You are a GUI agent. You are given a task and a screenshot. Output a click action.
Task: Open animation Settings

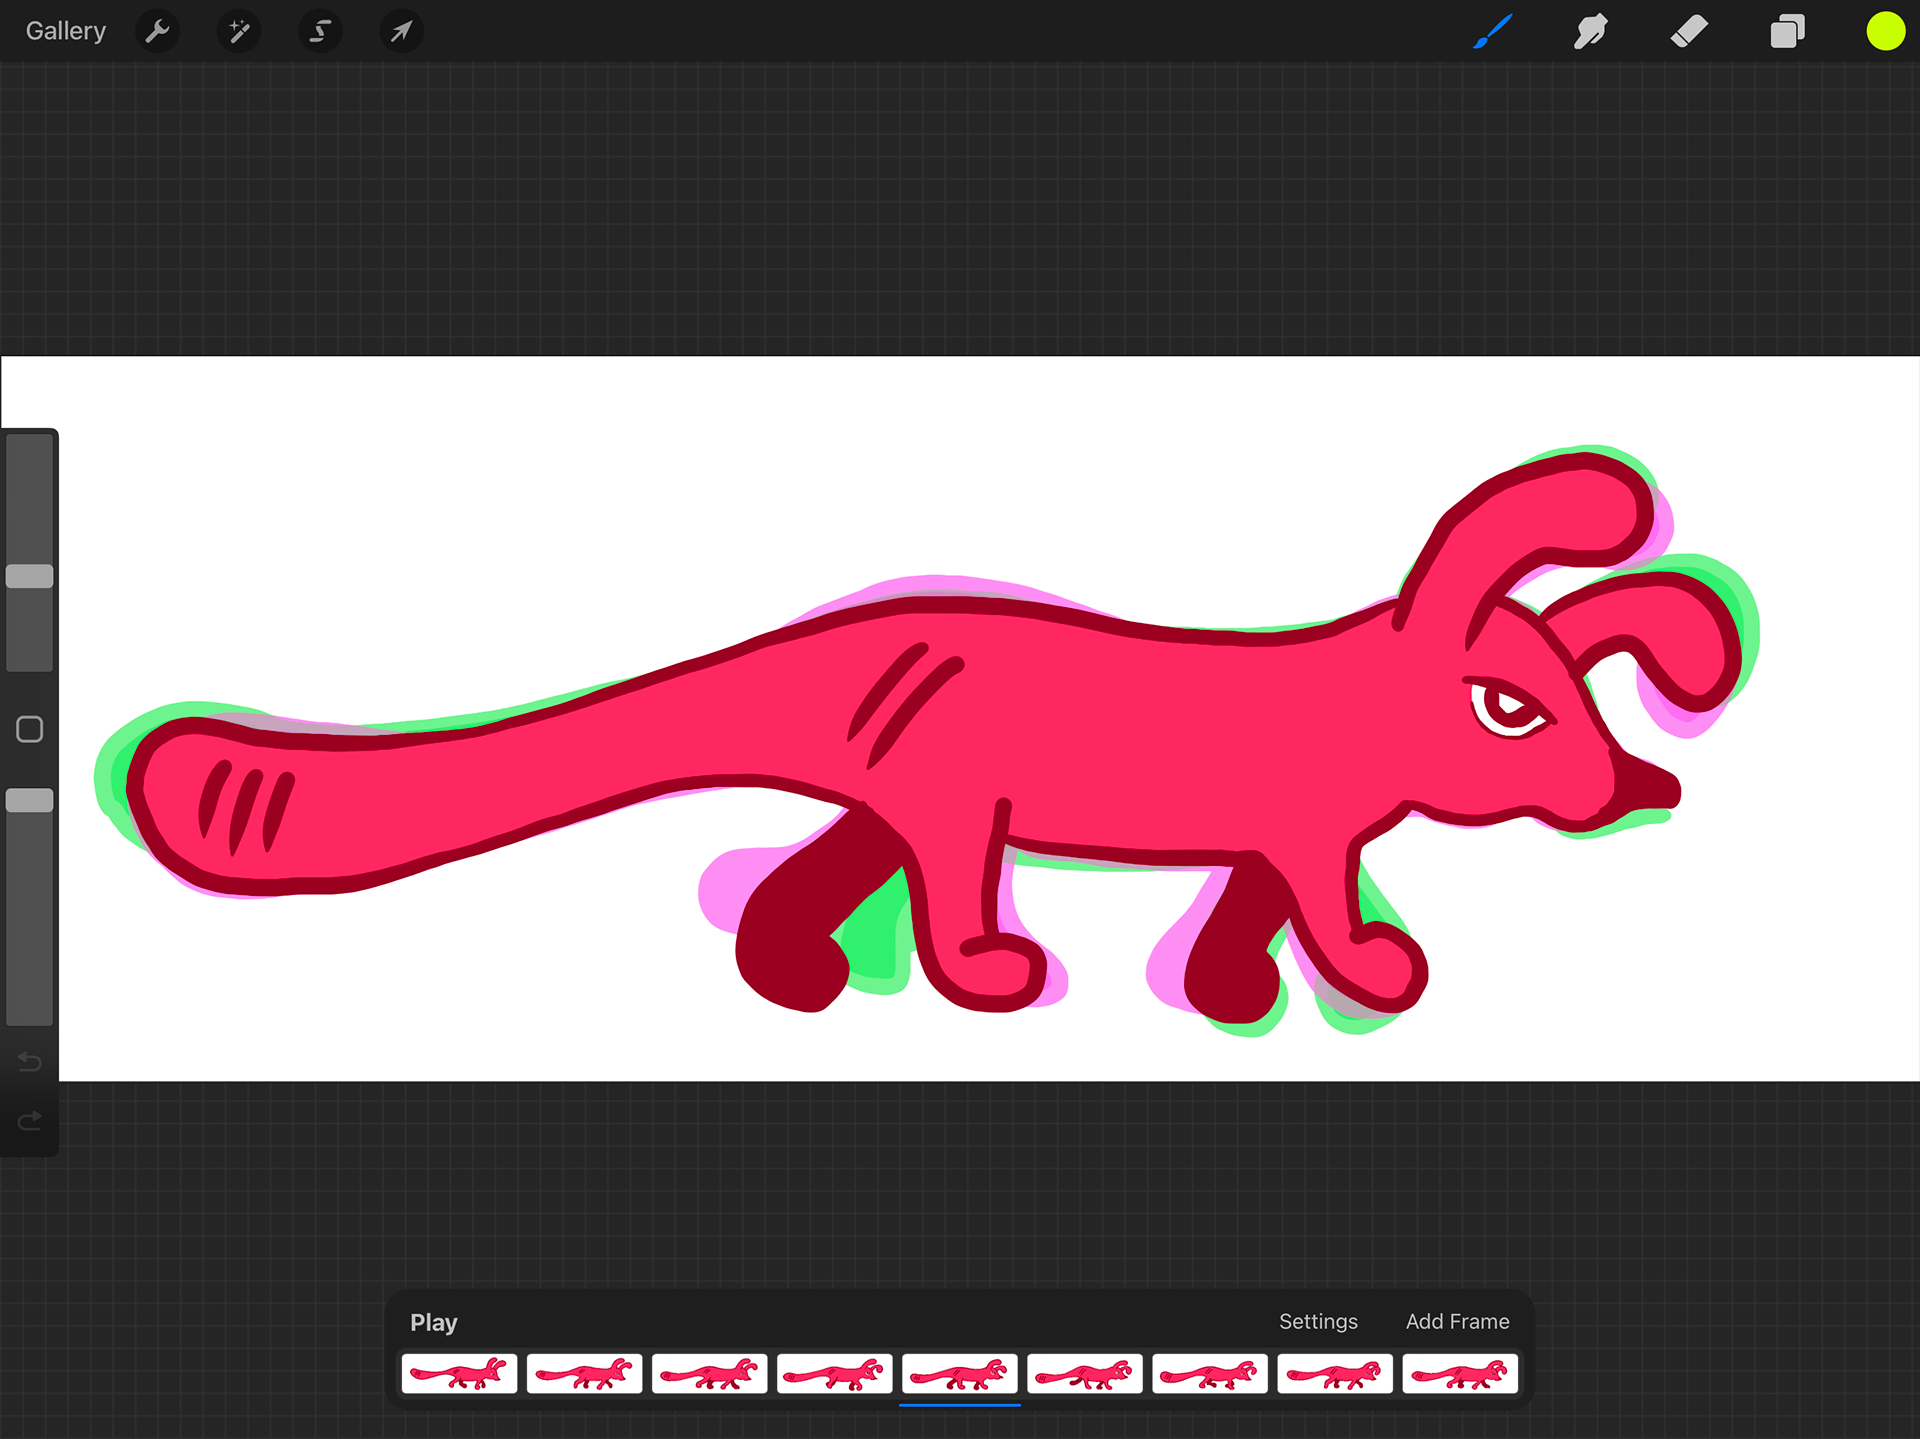[x=1318, y=1322]
